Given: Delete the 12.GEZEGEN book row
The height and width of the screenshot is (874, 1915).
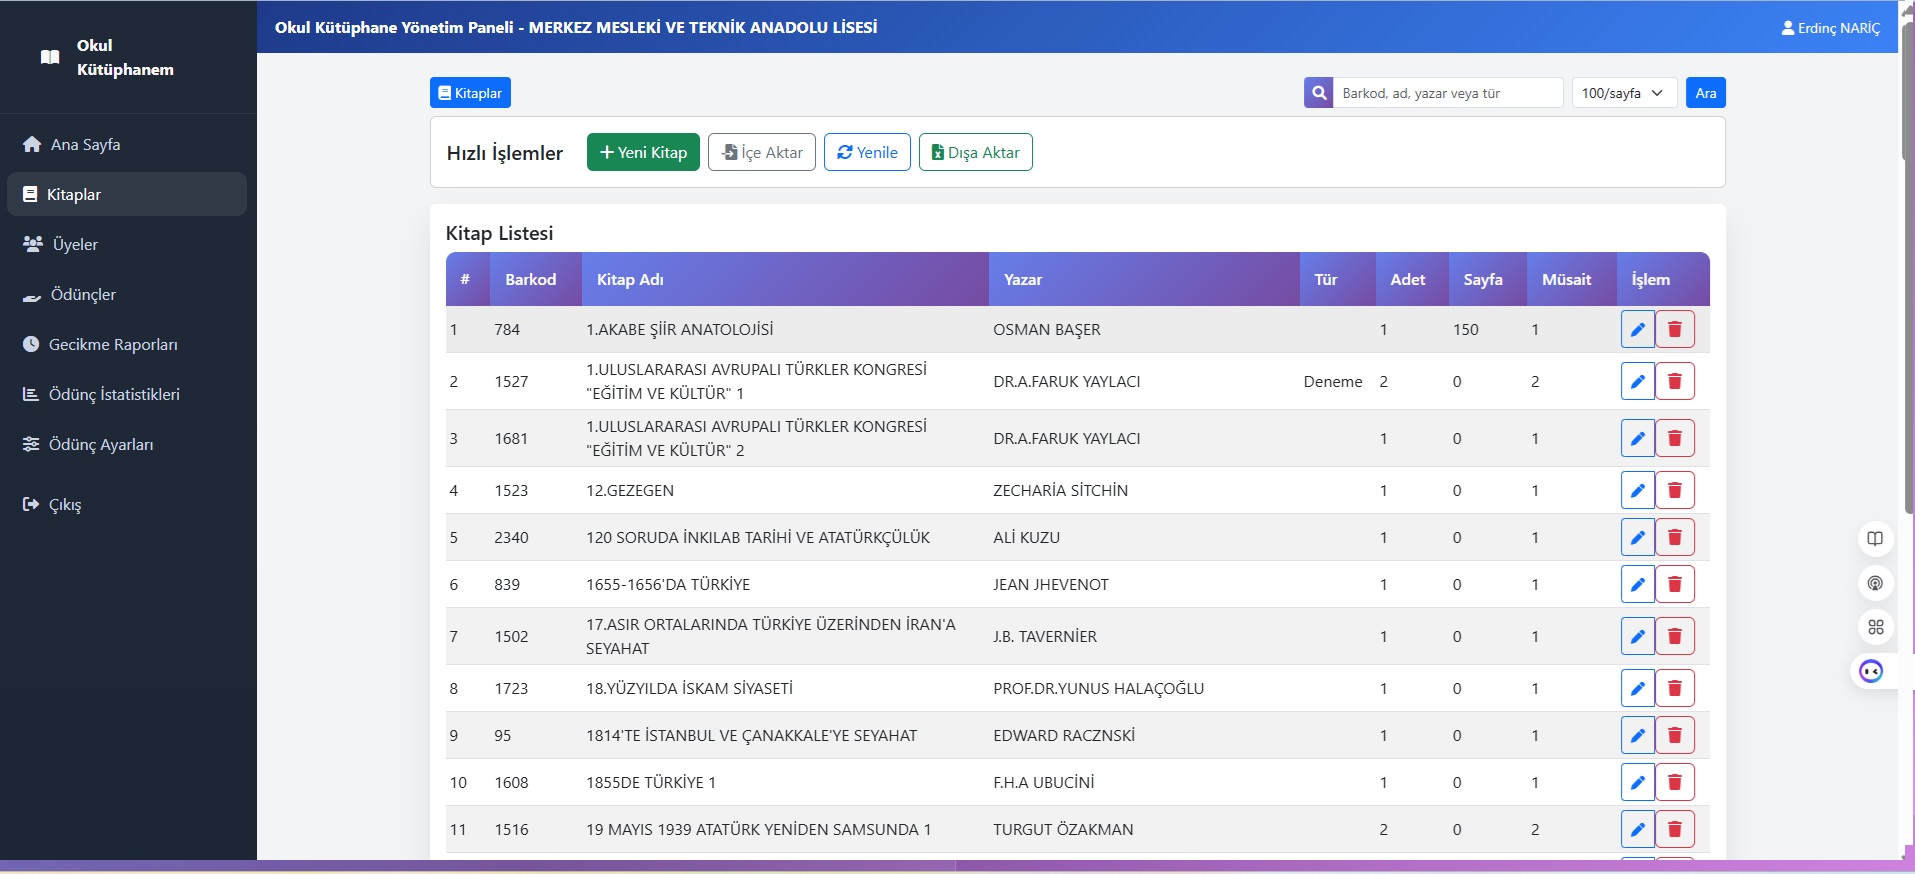Looking at the screenshot, I should coord(1674,490).
